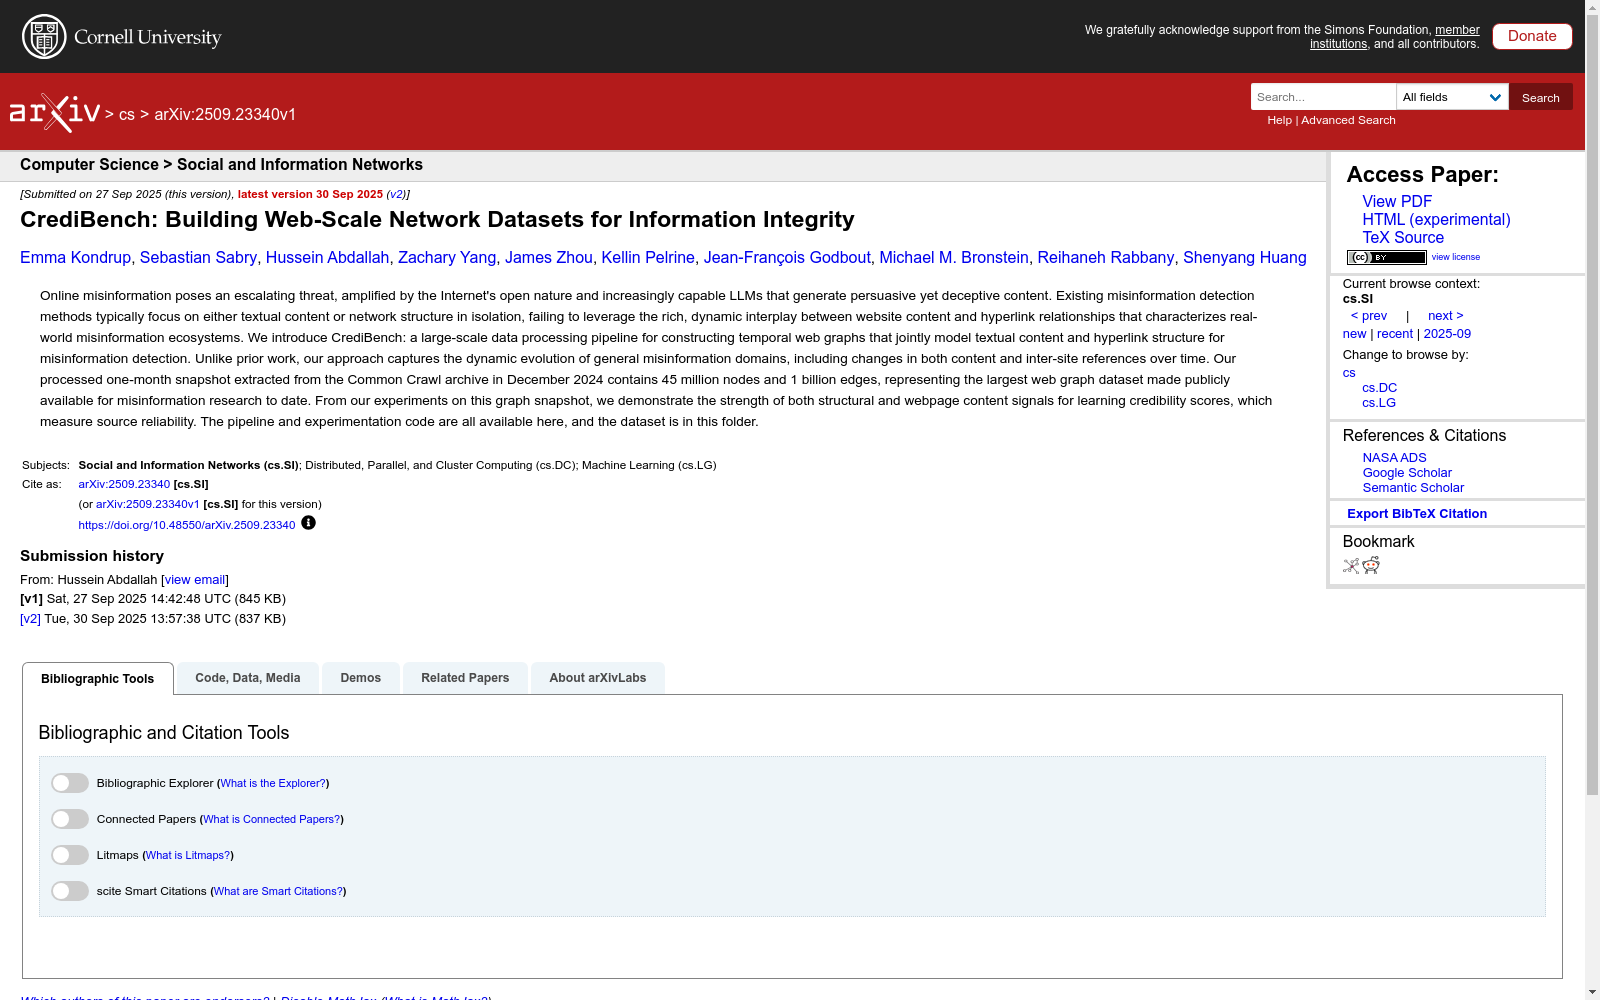Viewport: 1600px width, 1000px height.
Task: Browse by cs.LG category link
Action: pos(1379,403)
